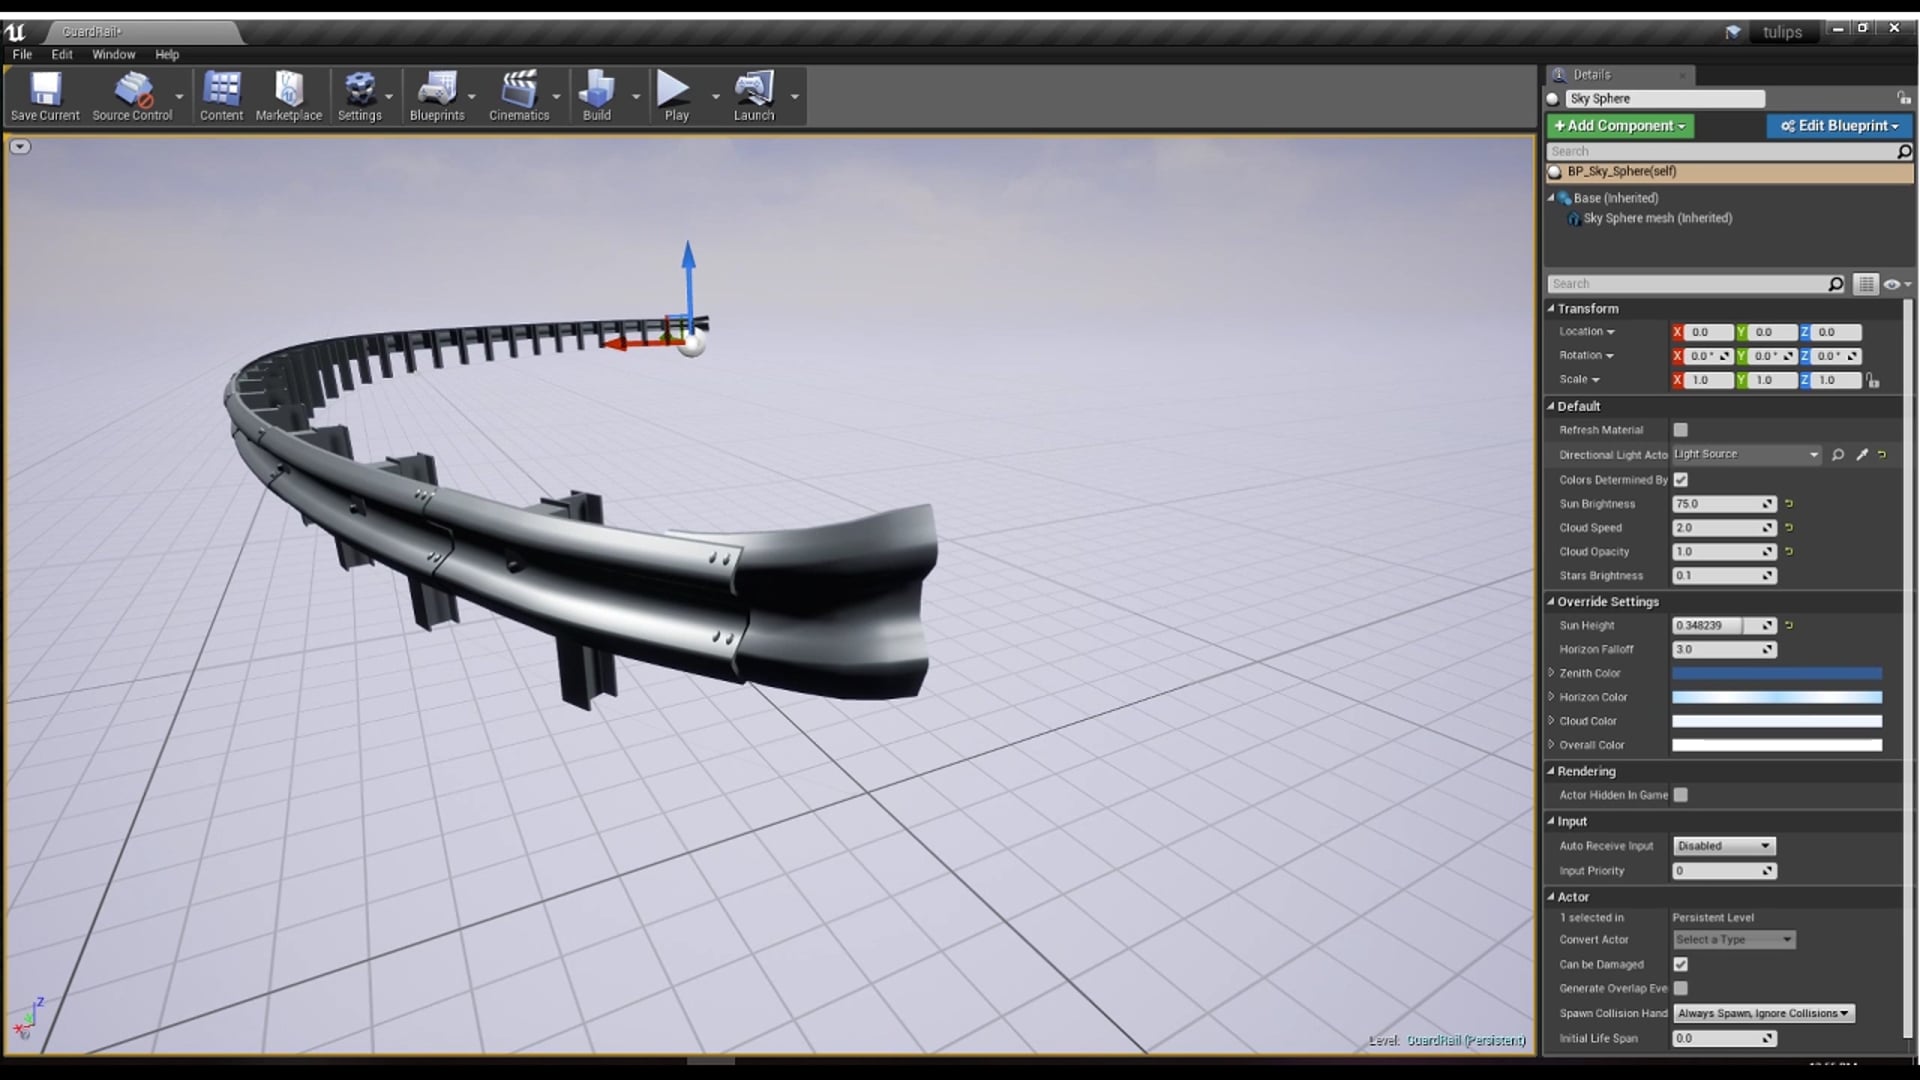Select BP_Sky_Sphere(self) in the component list
This screenshot has width=1920, height=1080.
click(1729, 172)
